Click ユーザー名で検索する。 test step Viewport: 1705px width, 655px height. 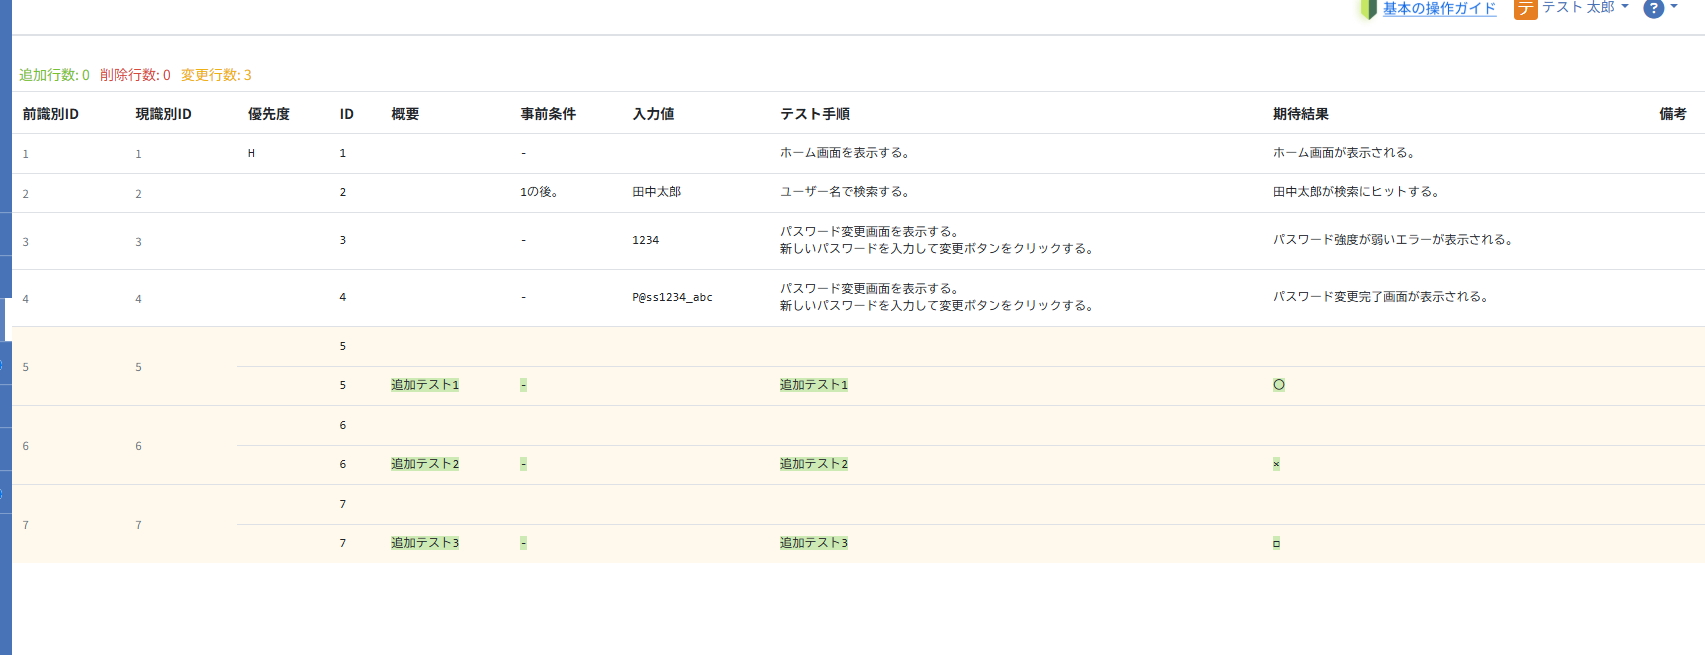[x=845, y=192]
